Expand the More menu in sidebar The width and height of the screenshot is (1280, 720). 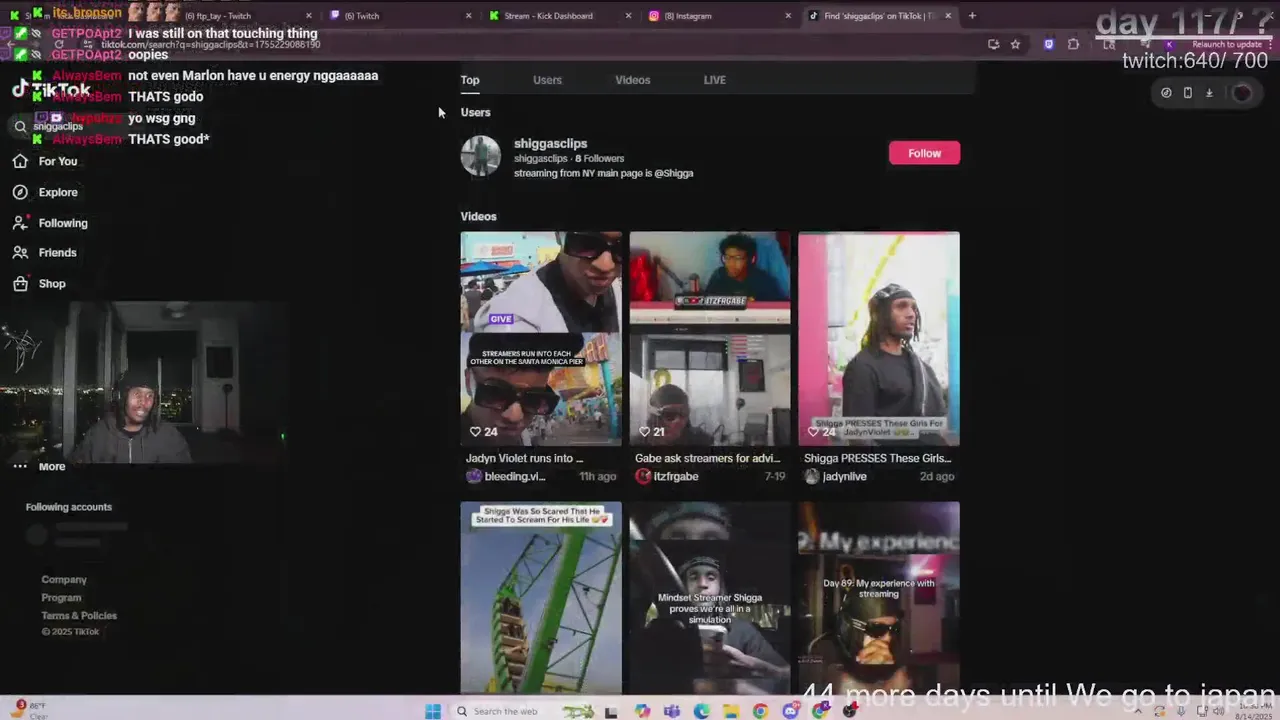pos(40,466)
